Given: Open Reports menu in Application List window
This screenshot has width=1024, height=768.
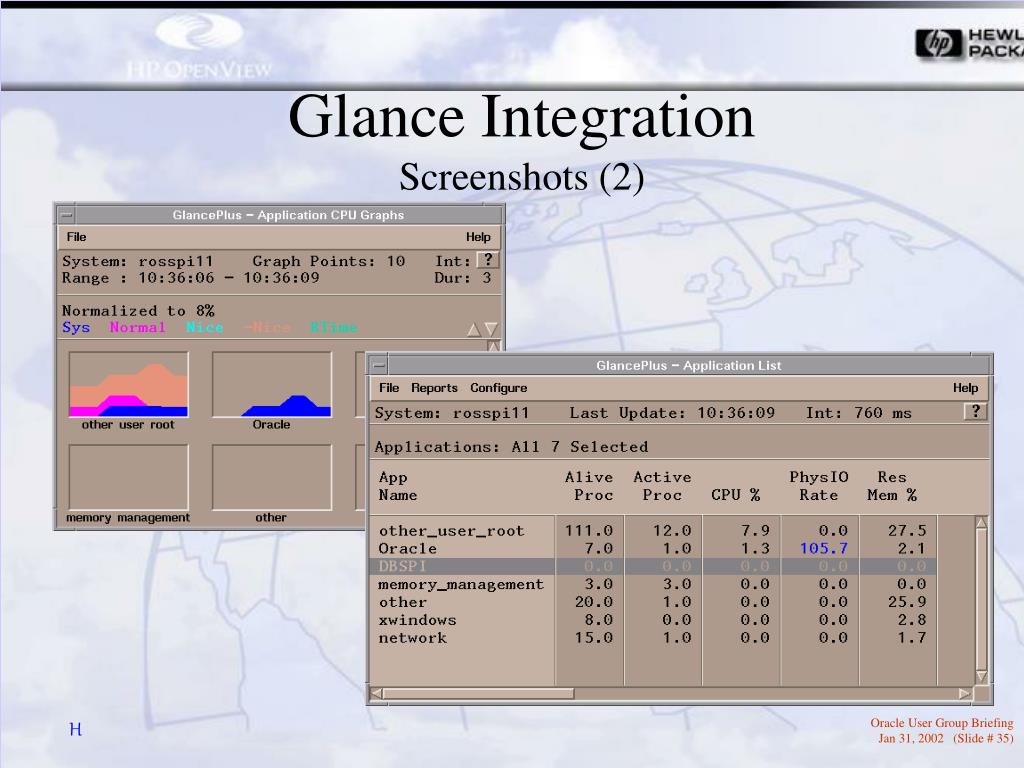Looking at the screenshot, I should [x=434, y=388].
